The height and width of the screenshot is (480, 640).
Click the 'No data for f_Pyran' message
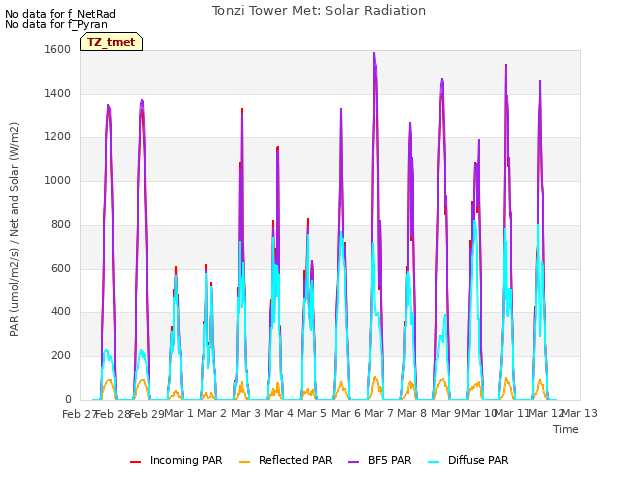[56, 24]
